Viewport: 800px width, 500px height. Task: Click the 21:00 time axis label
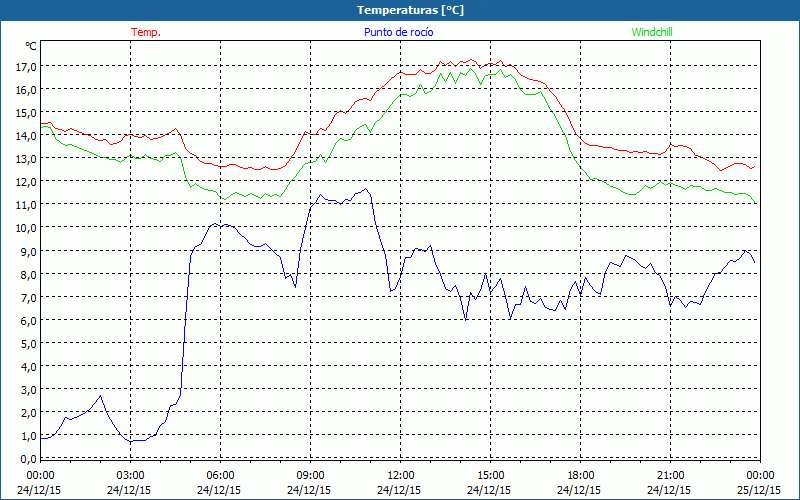(670, 475)
